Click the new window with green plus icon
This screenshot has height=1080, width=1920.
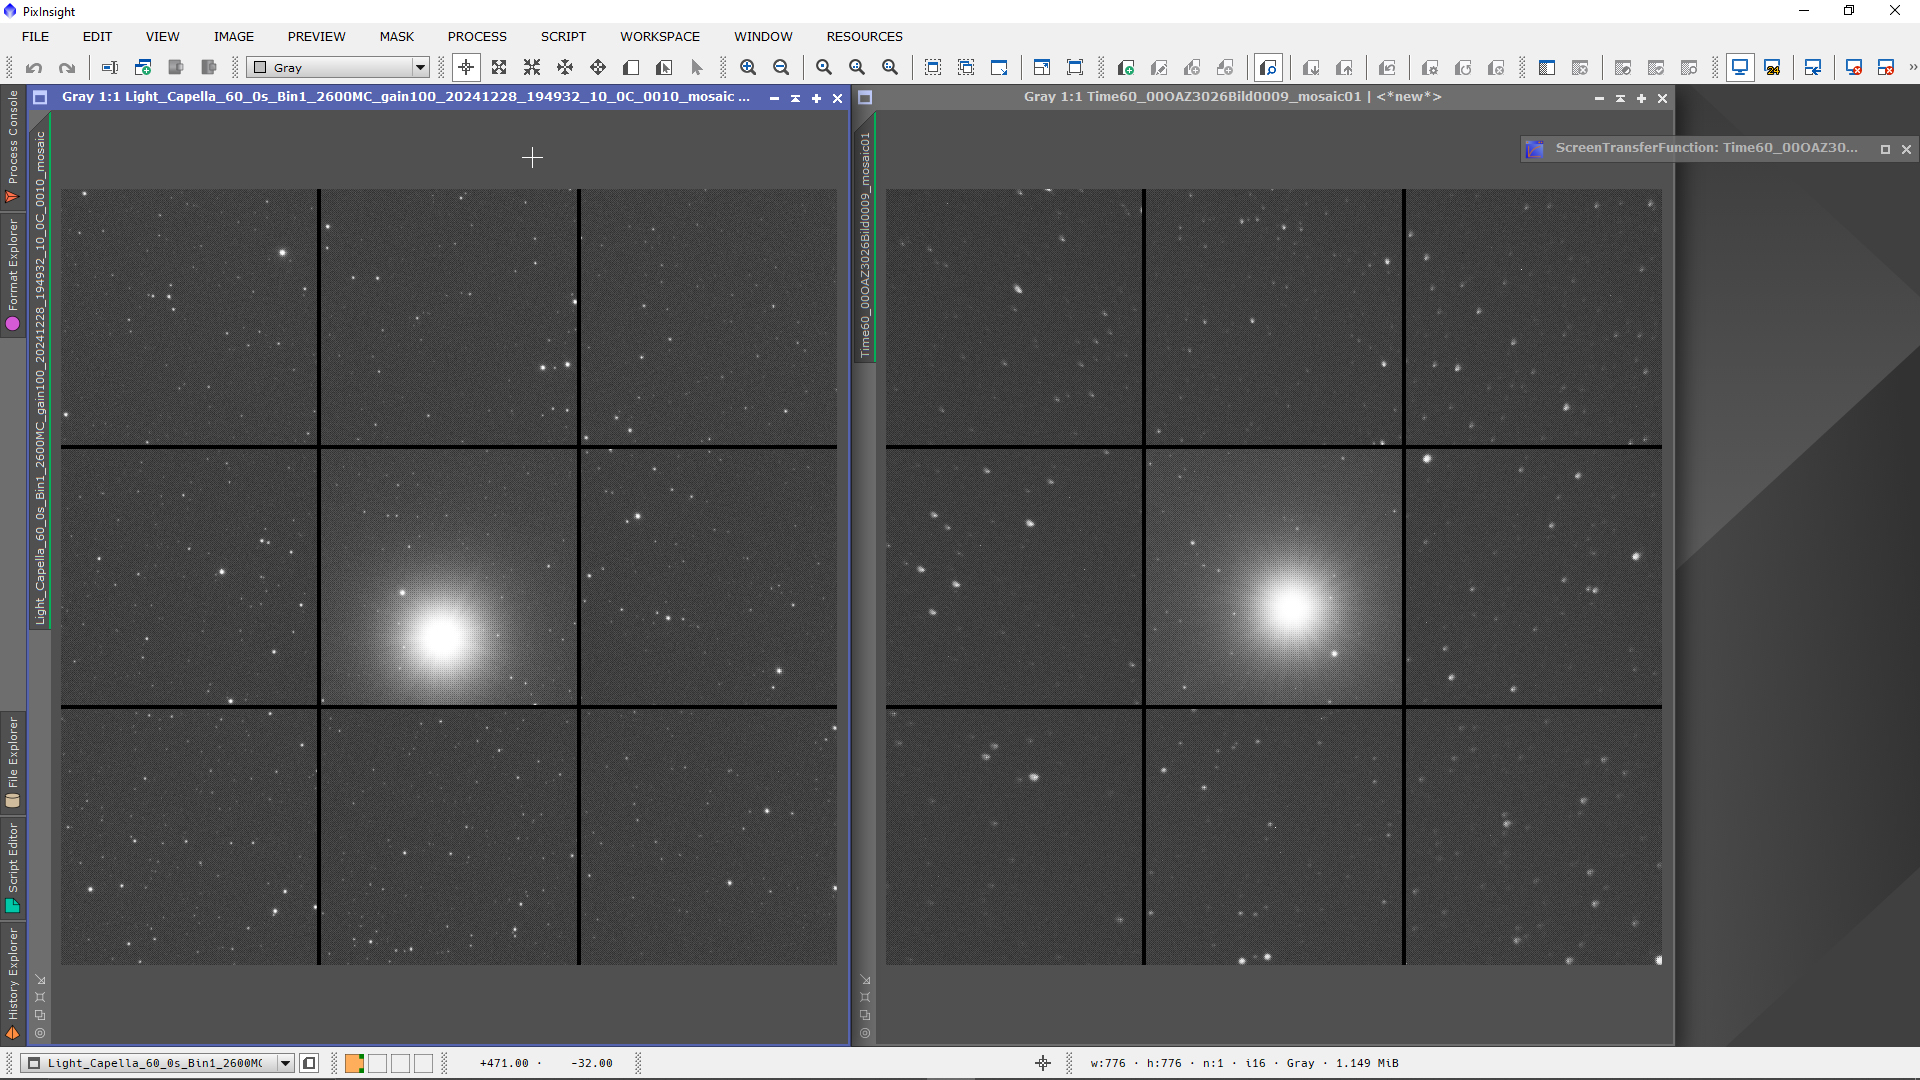(143, 68)
